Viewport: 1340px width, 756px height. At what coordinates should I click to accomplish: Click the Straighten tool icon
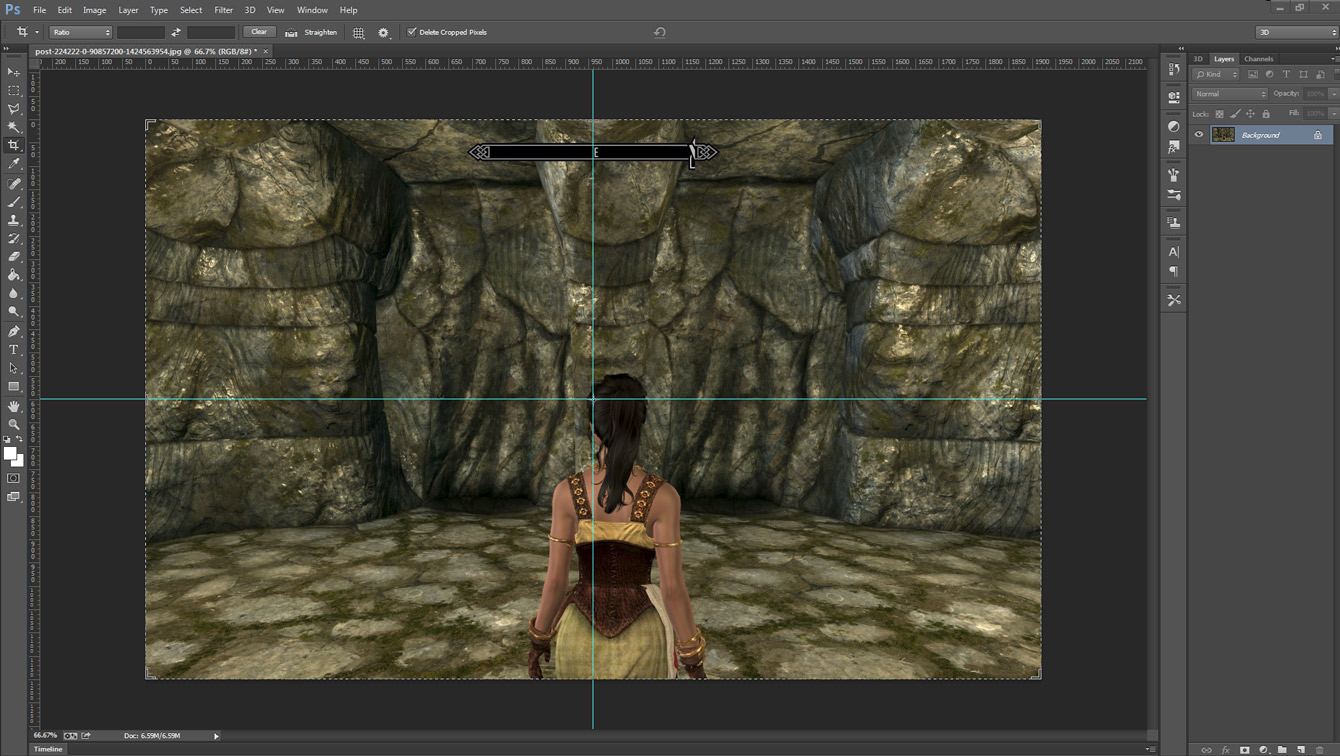pos(291,33)
